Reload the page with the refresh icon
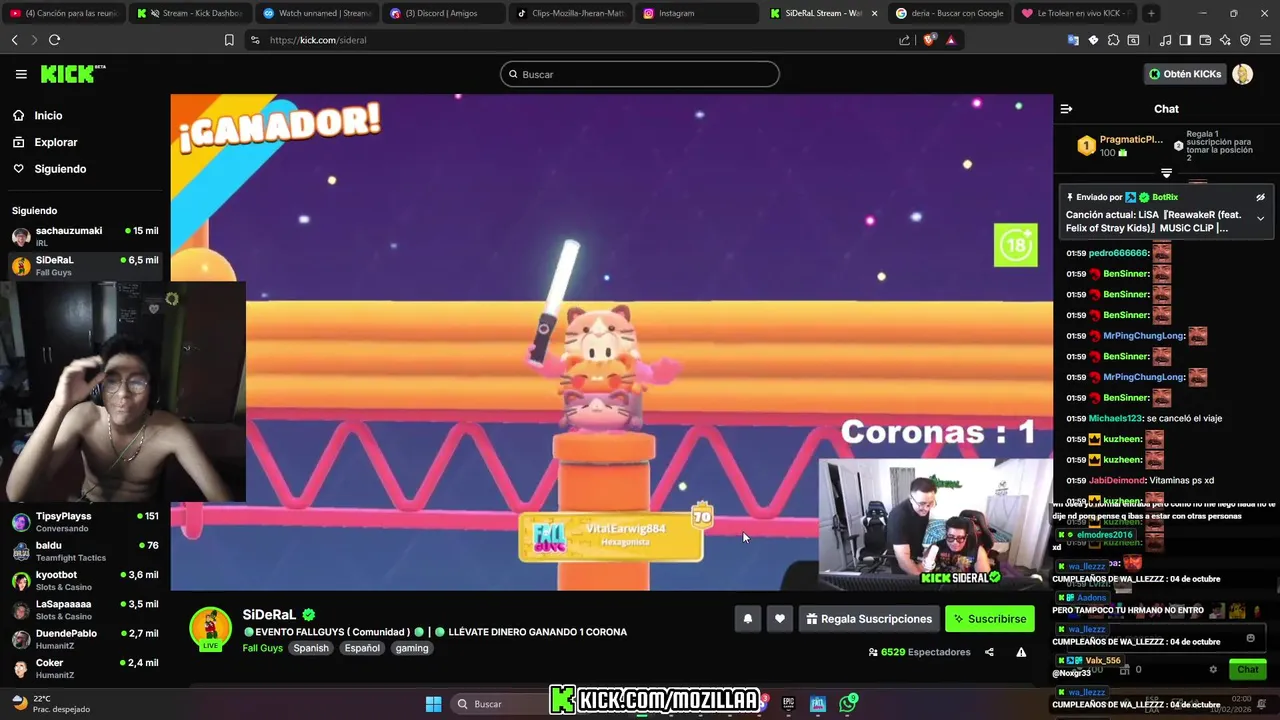Viewport: 1280px width, 720px height. click(54, 40)
